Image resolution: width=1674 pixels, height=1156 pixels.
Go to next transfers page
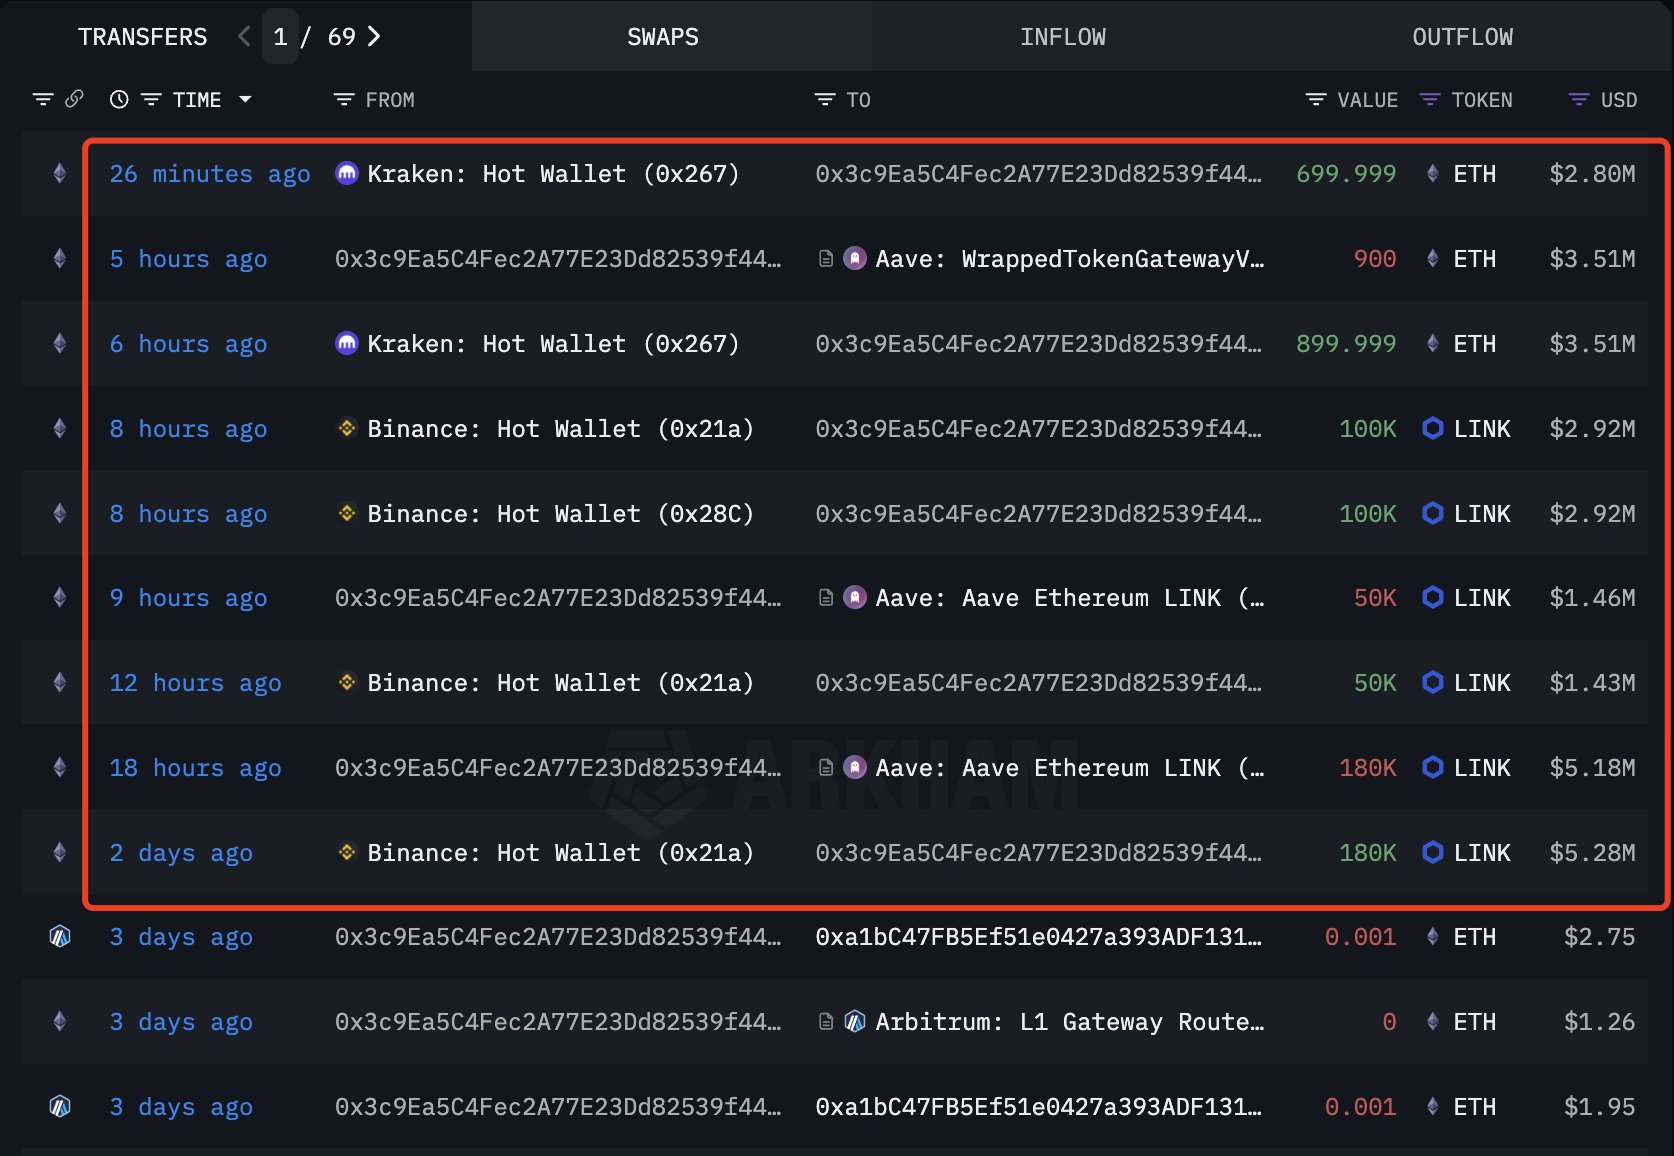click(x=375, y=37)
